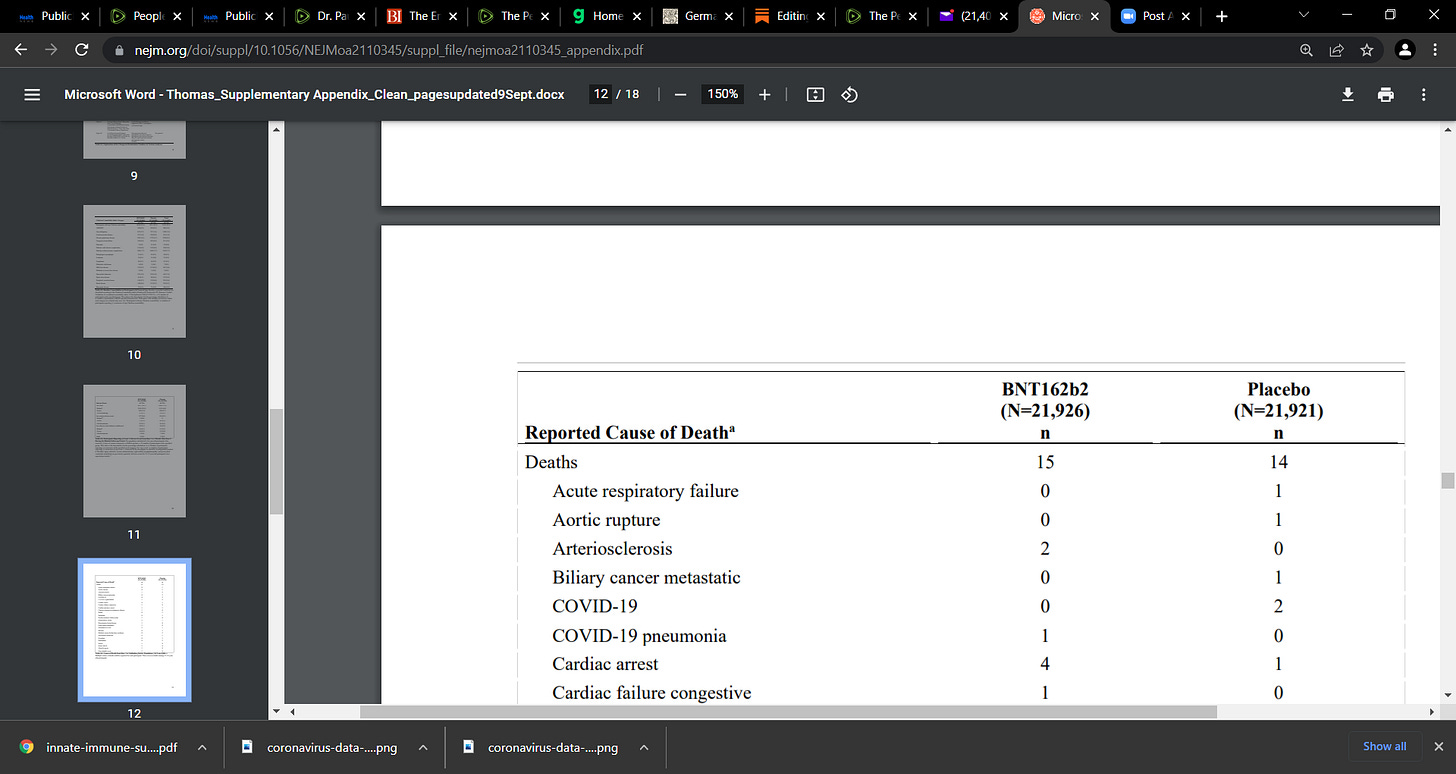1456x774 pixels.
Task: Expand options for innate-immune-su....pdf download
Action: coord(201,747)
